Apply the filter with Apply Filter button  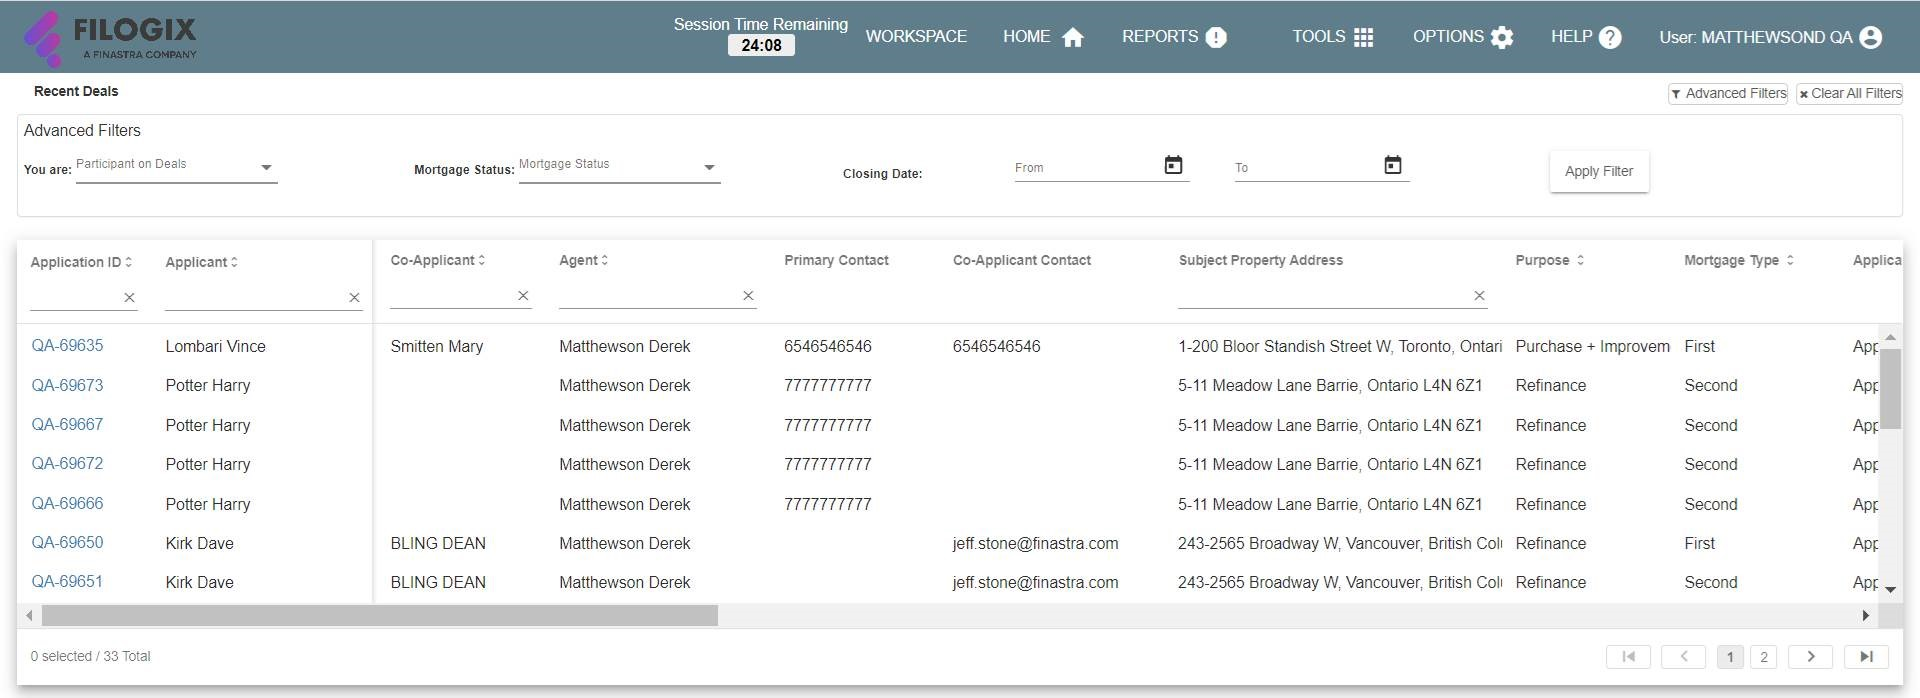click(1599, 171)
